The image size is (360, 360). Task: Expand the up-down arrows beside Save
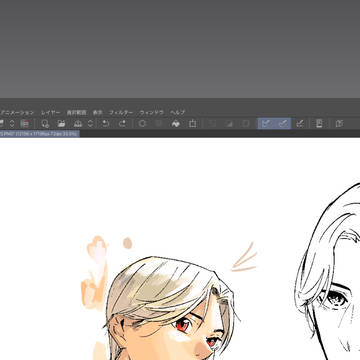[90, 124]
